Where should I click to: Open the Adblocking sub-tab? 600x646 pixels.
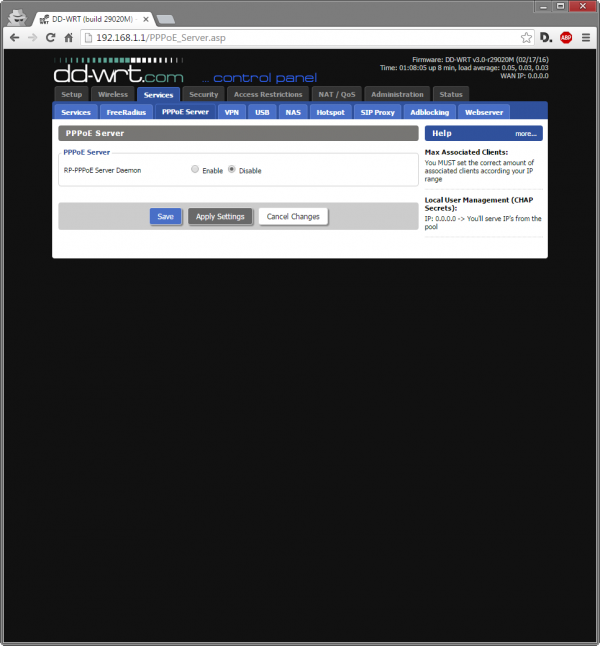point(429,112)
